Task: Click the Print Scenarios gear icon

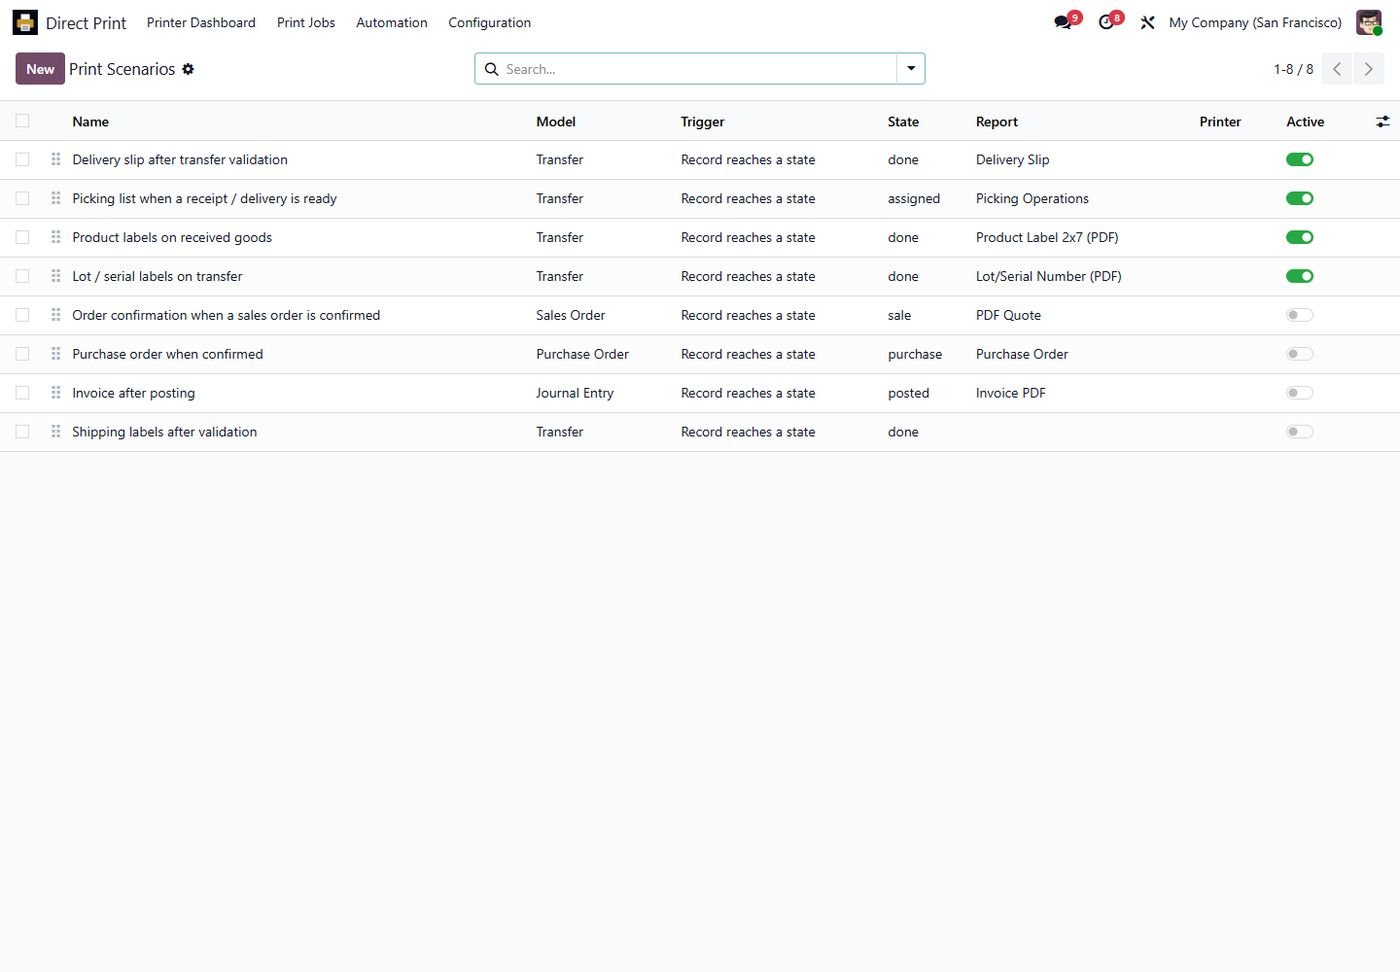Action: 188,69
